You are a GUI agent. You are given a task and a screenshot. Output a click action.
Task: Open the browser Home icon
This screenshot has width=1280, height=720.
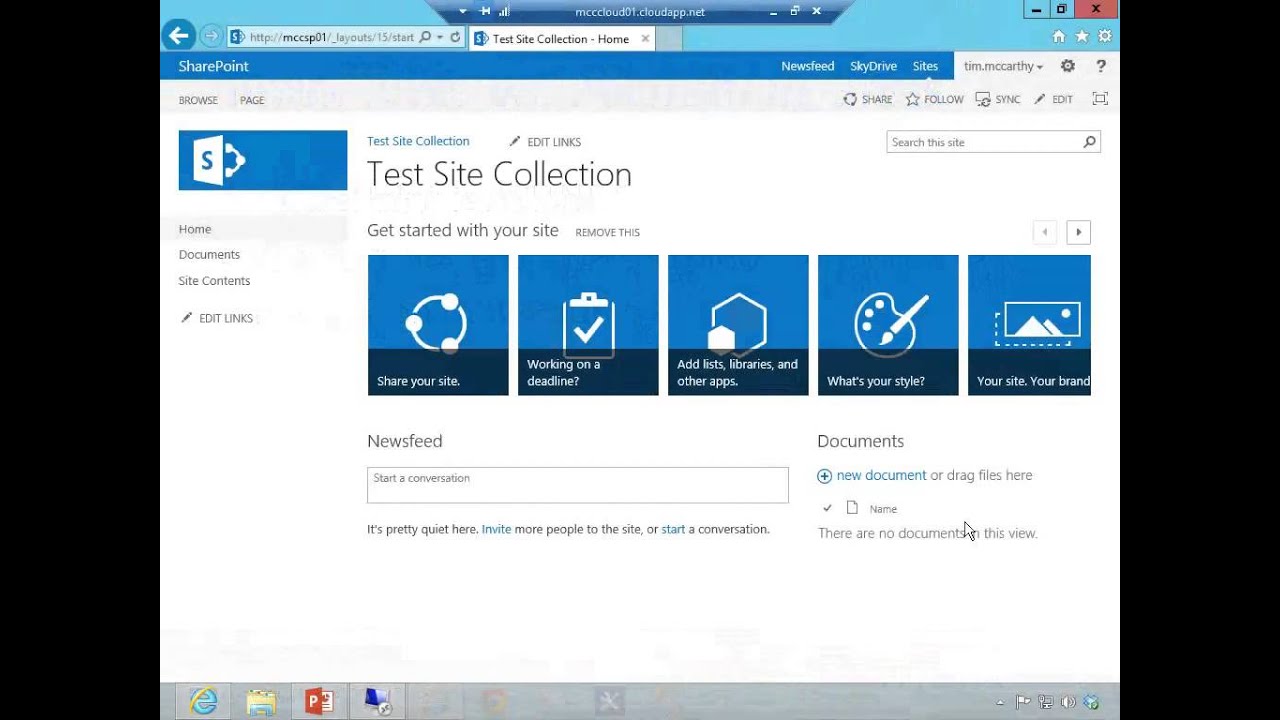click(1059, 36)
